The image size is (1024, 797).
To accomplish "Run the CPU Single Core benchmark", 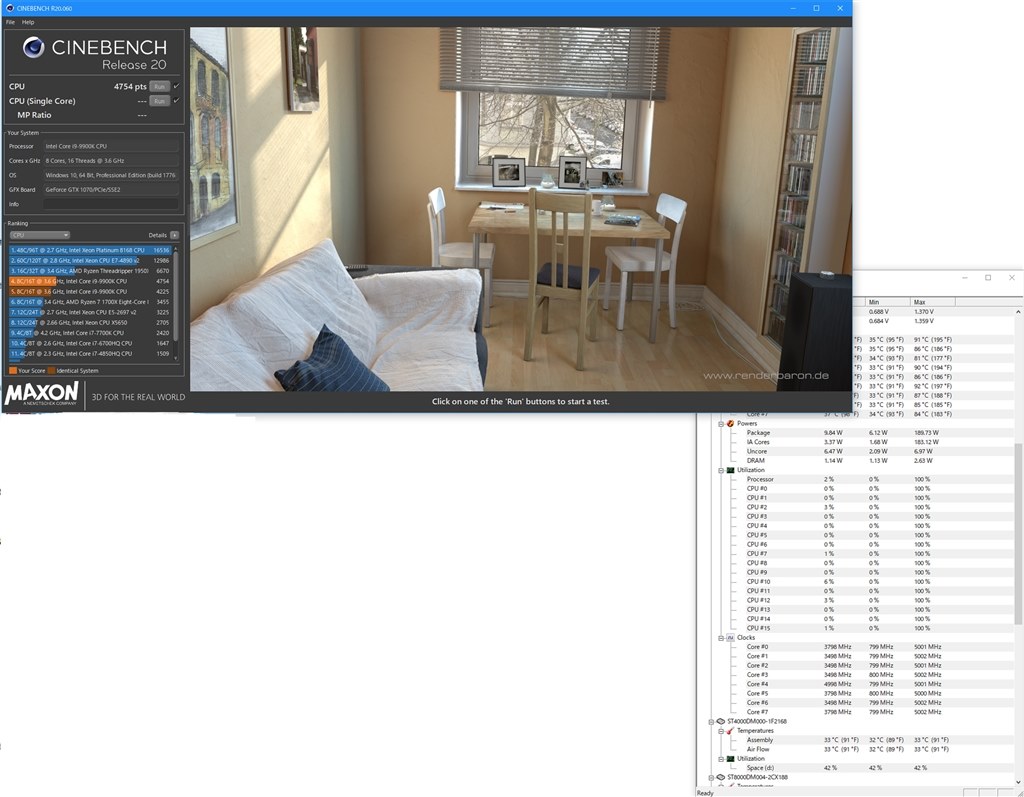I will pyautogui.click(x=159, y=101).
